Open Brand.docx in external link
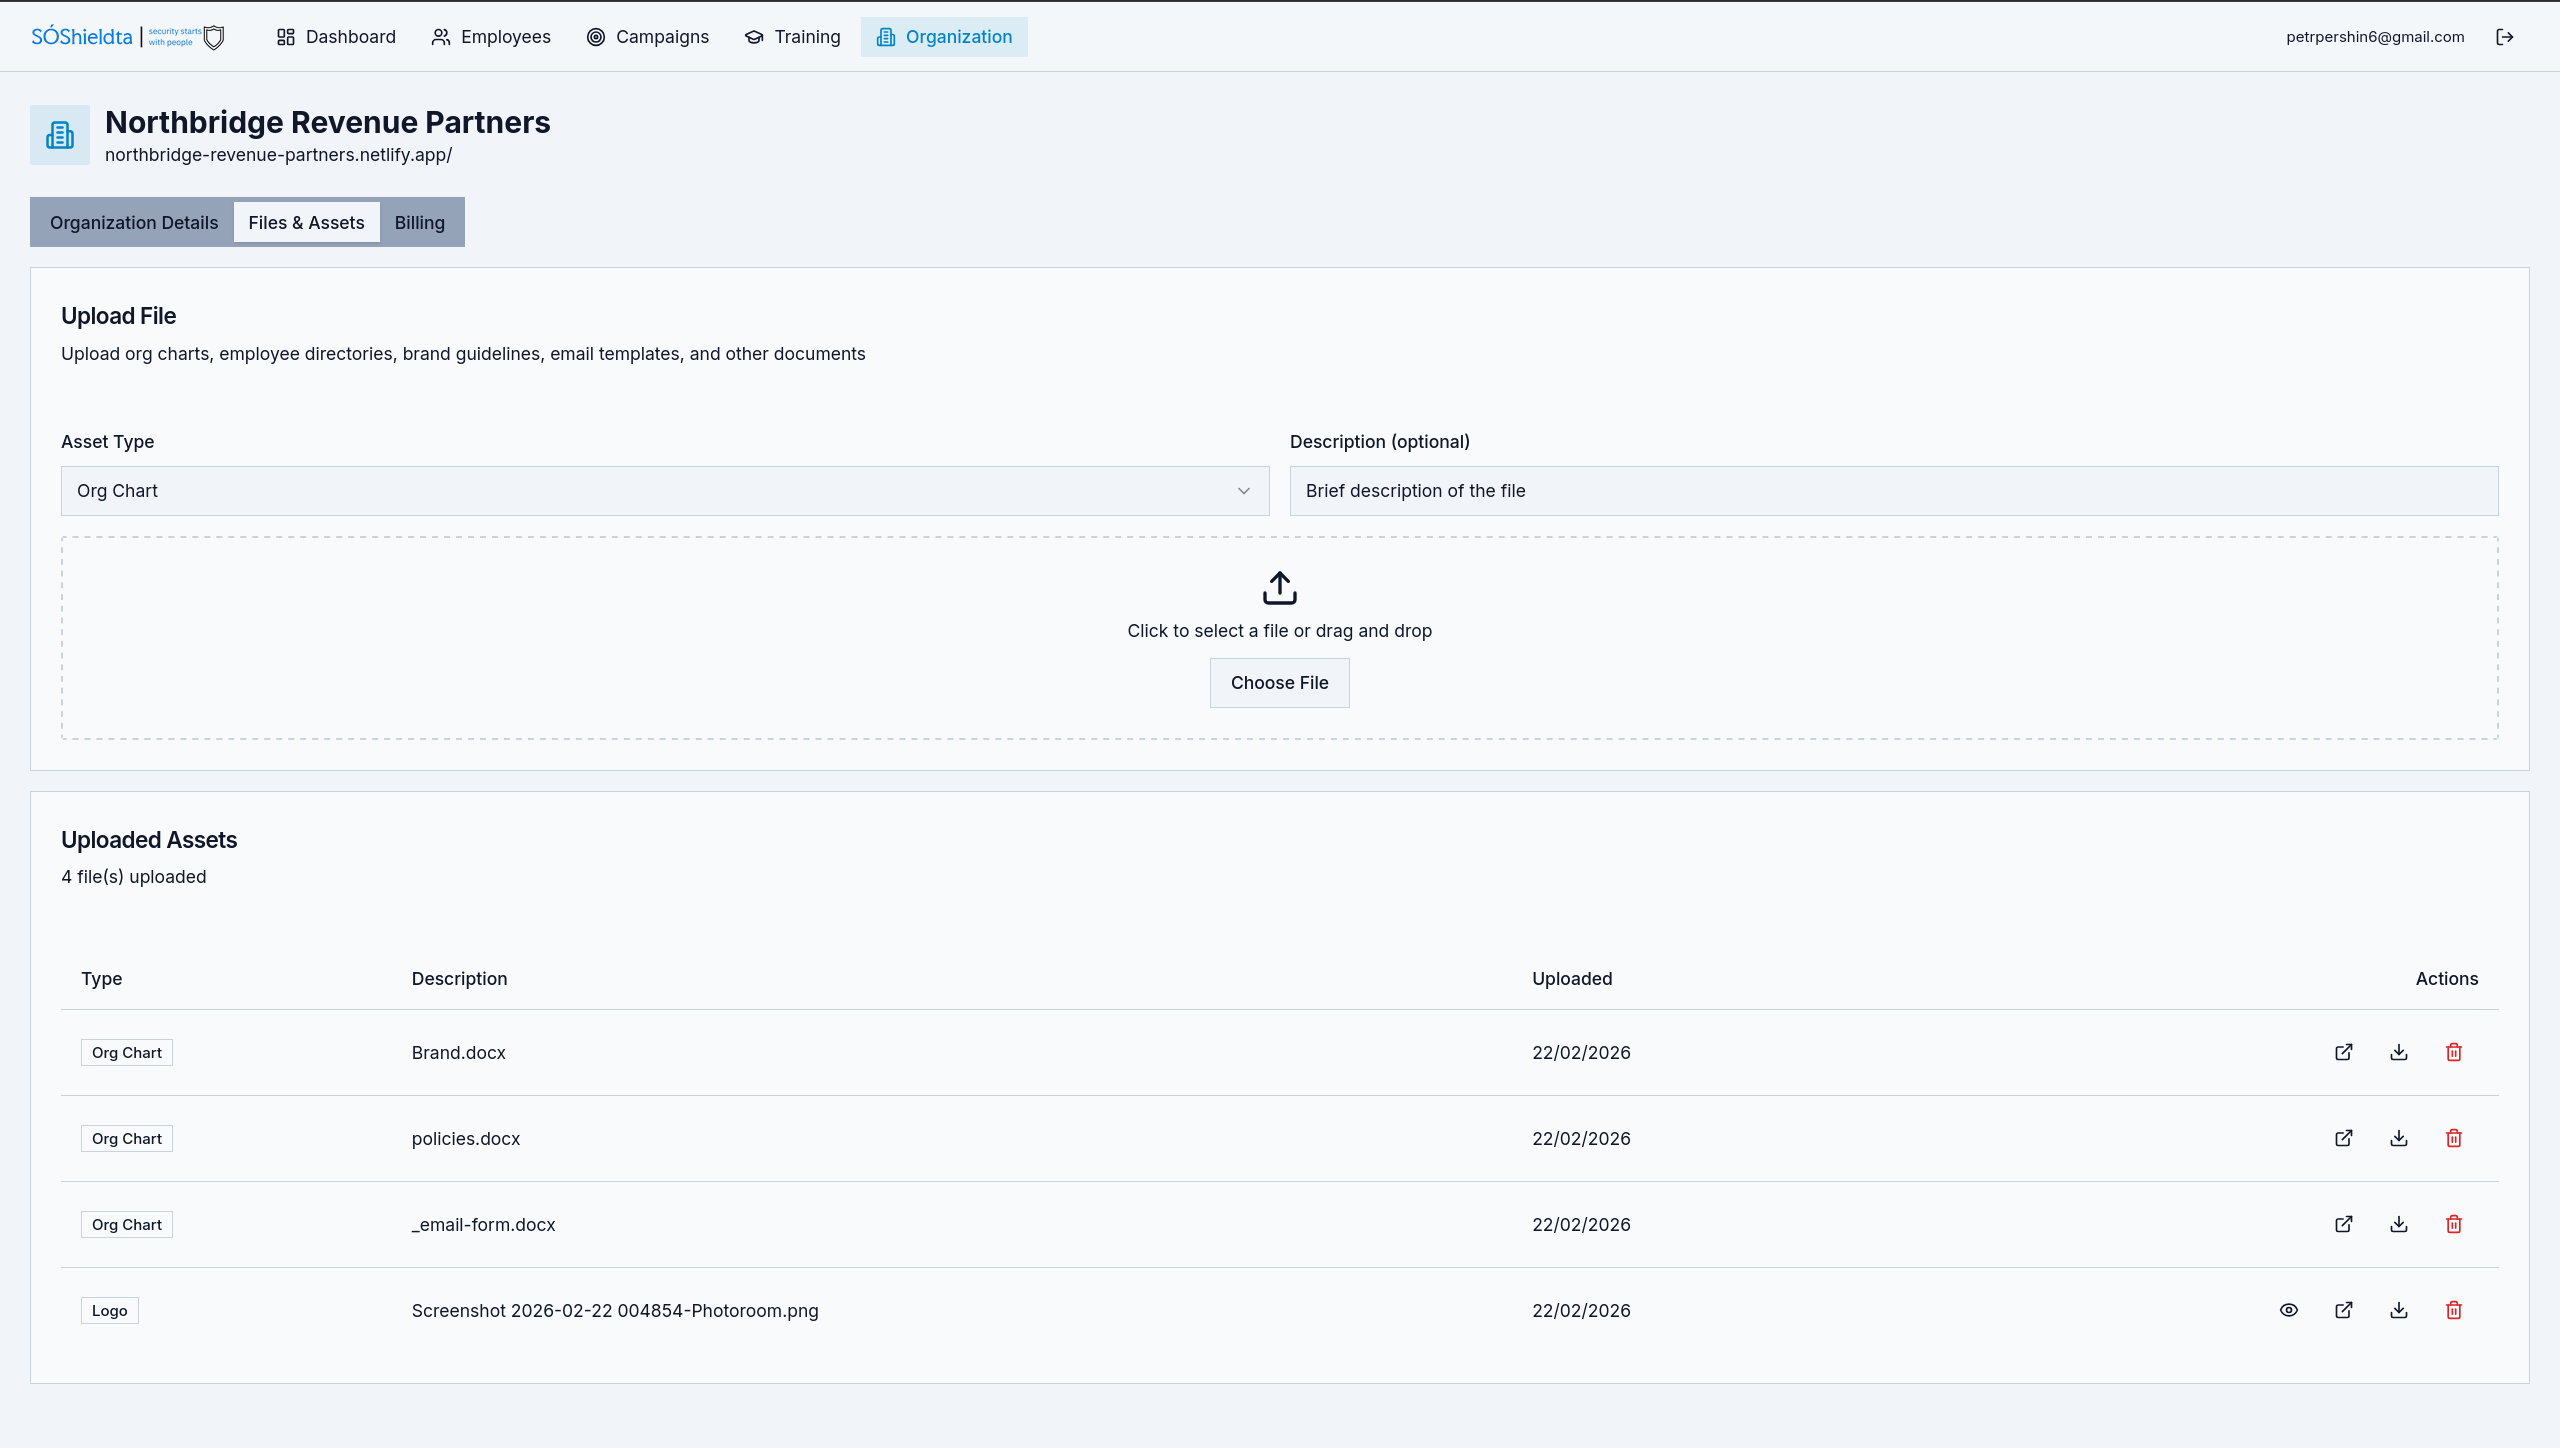This screenshot has height=1448, width=2560. click(x=2343, y=1052)
